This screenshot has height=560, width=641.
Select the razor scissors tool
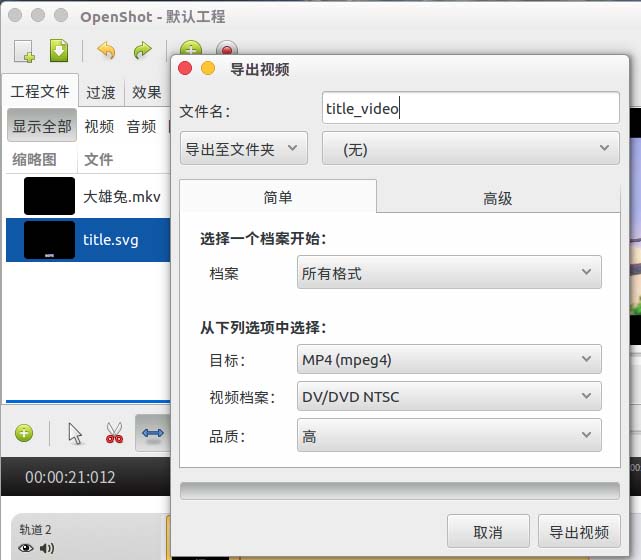tap(114, 433)
